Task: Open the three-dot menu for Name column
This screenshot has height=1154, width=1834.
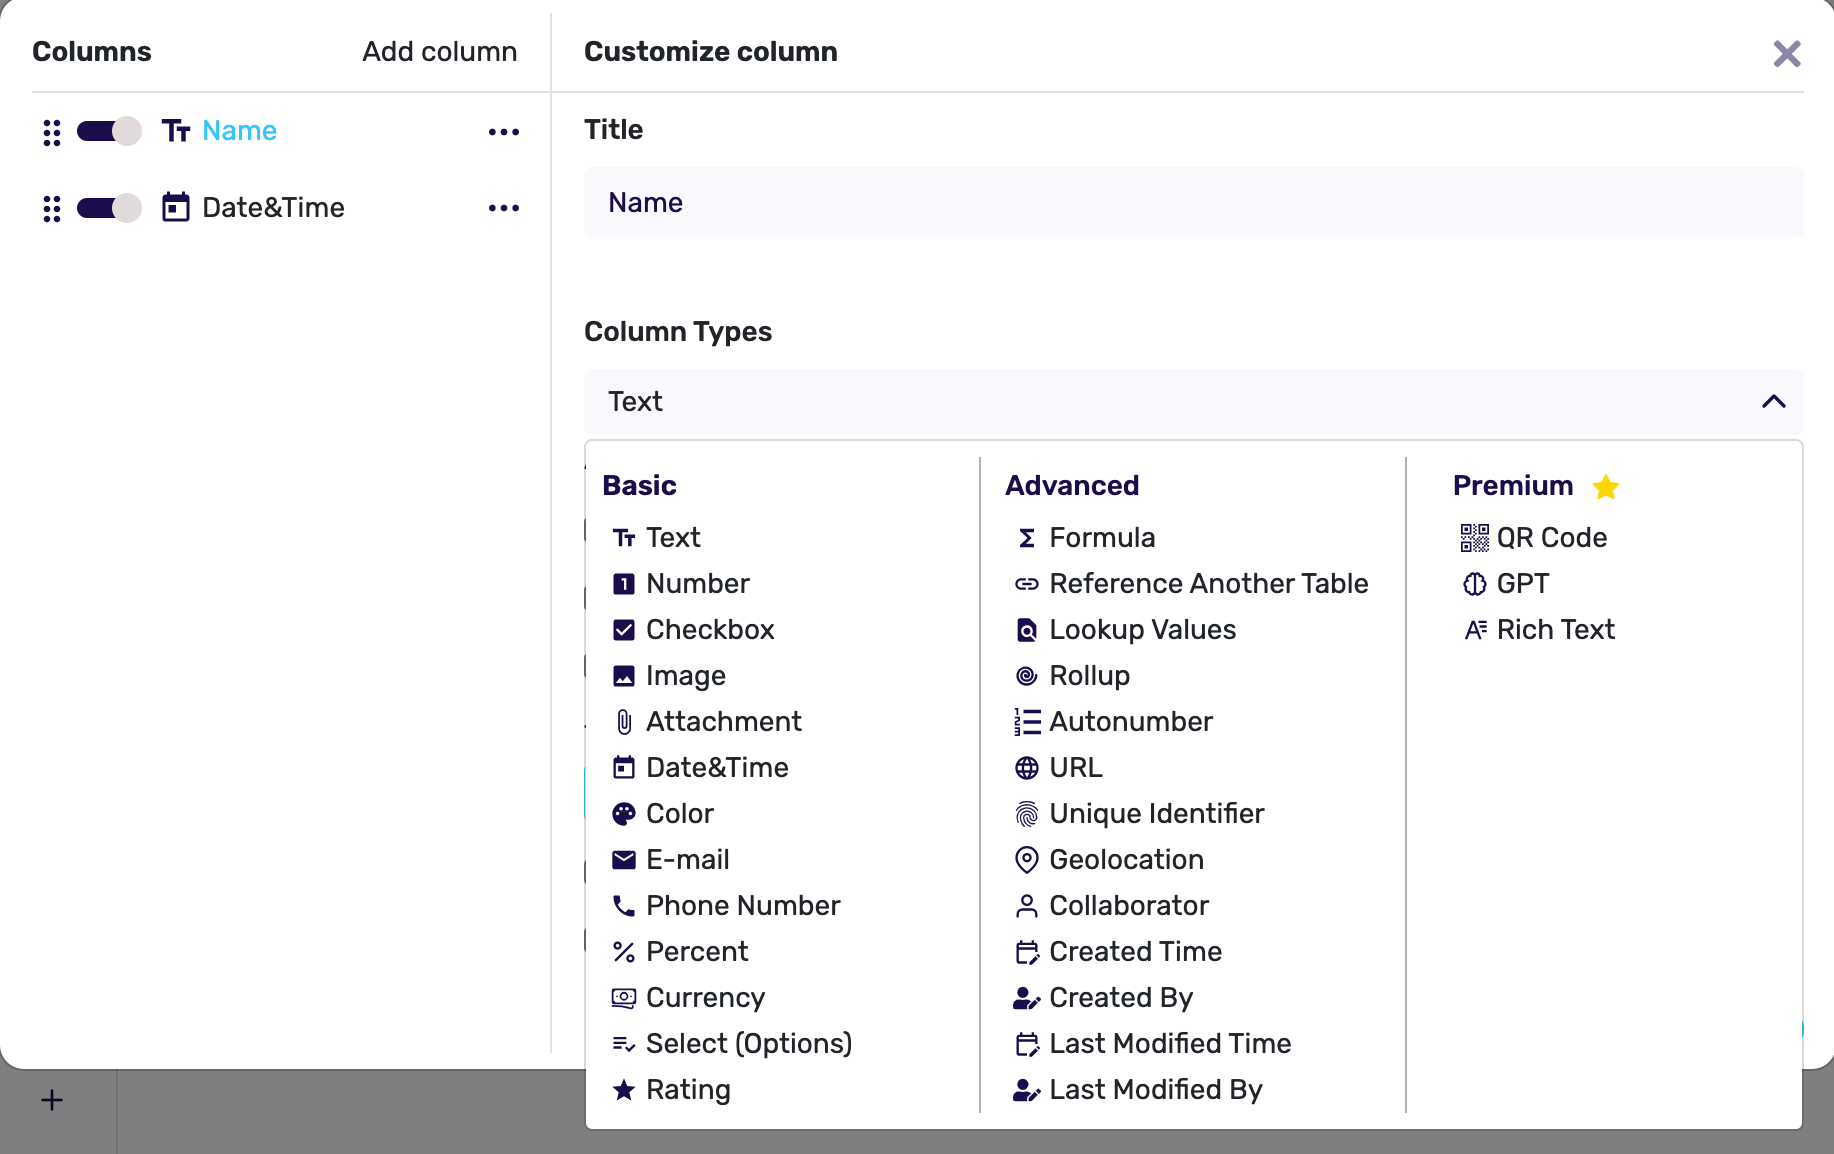Action: click(x=504, y=132)
